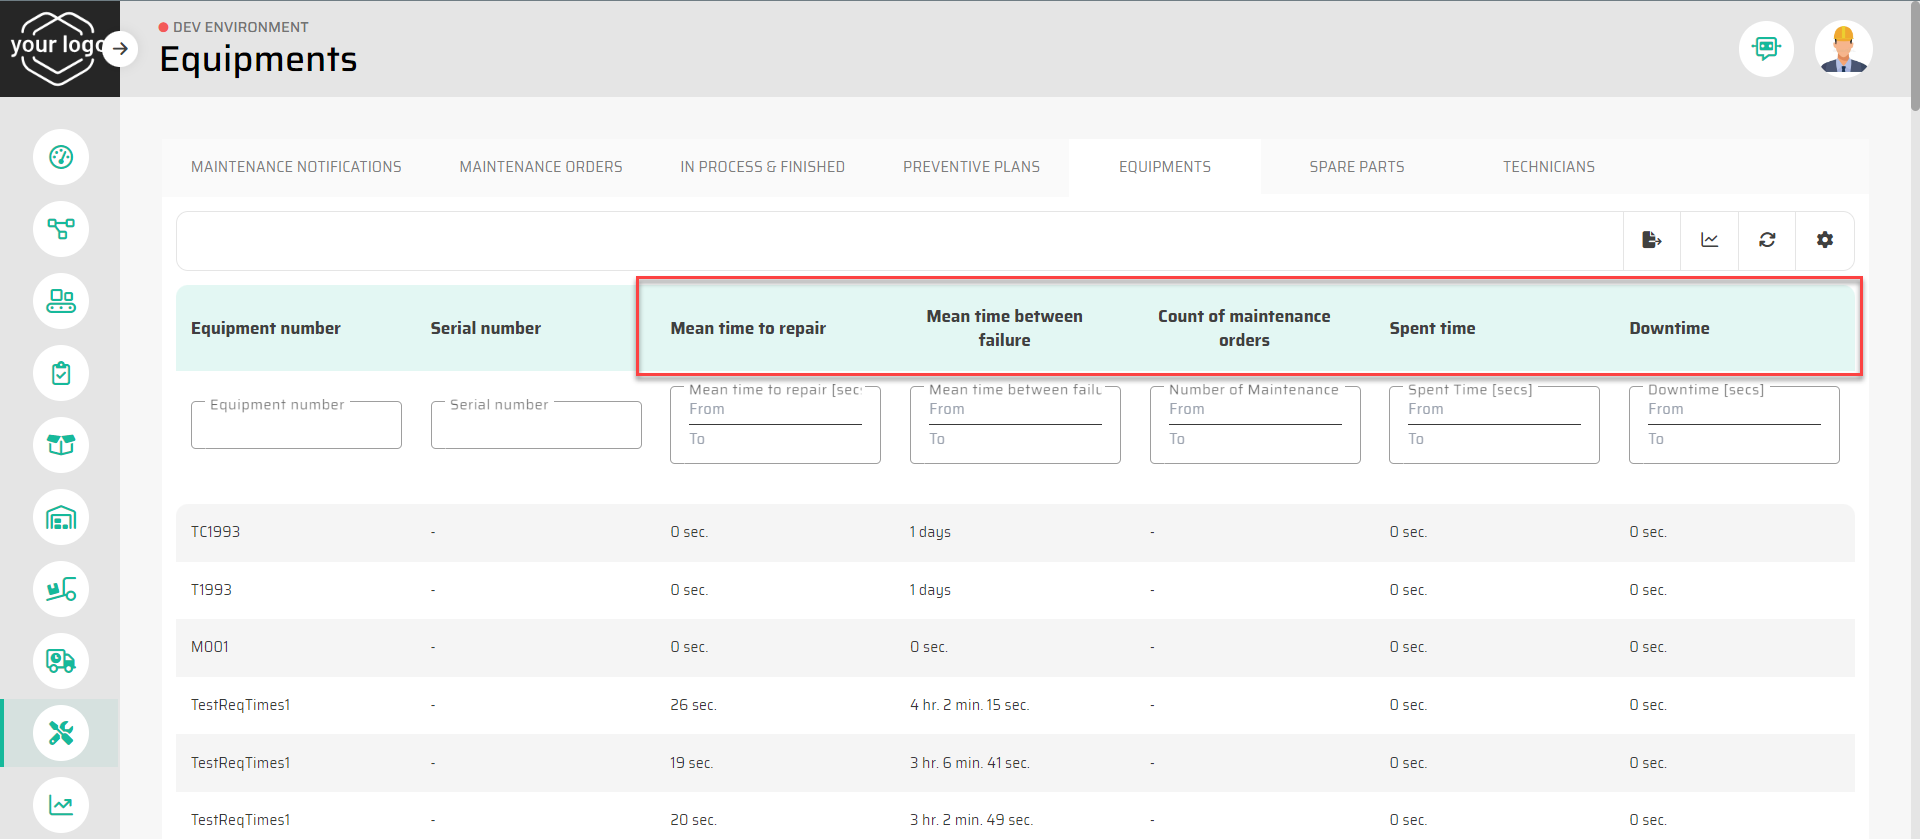Sort by Downtime column header

(1668, 328)
